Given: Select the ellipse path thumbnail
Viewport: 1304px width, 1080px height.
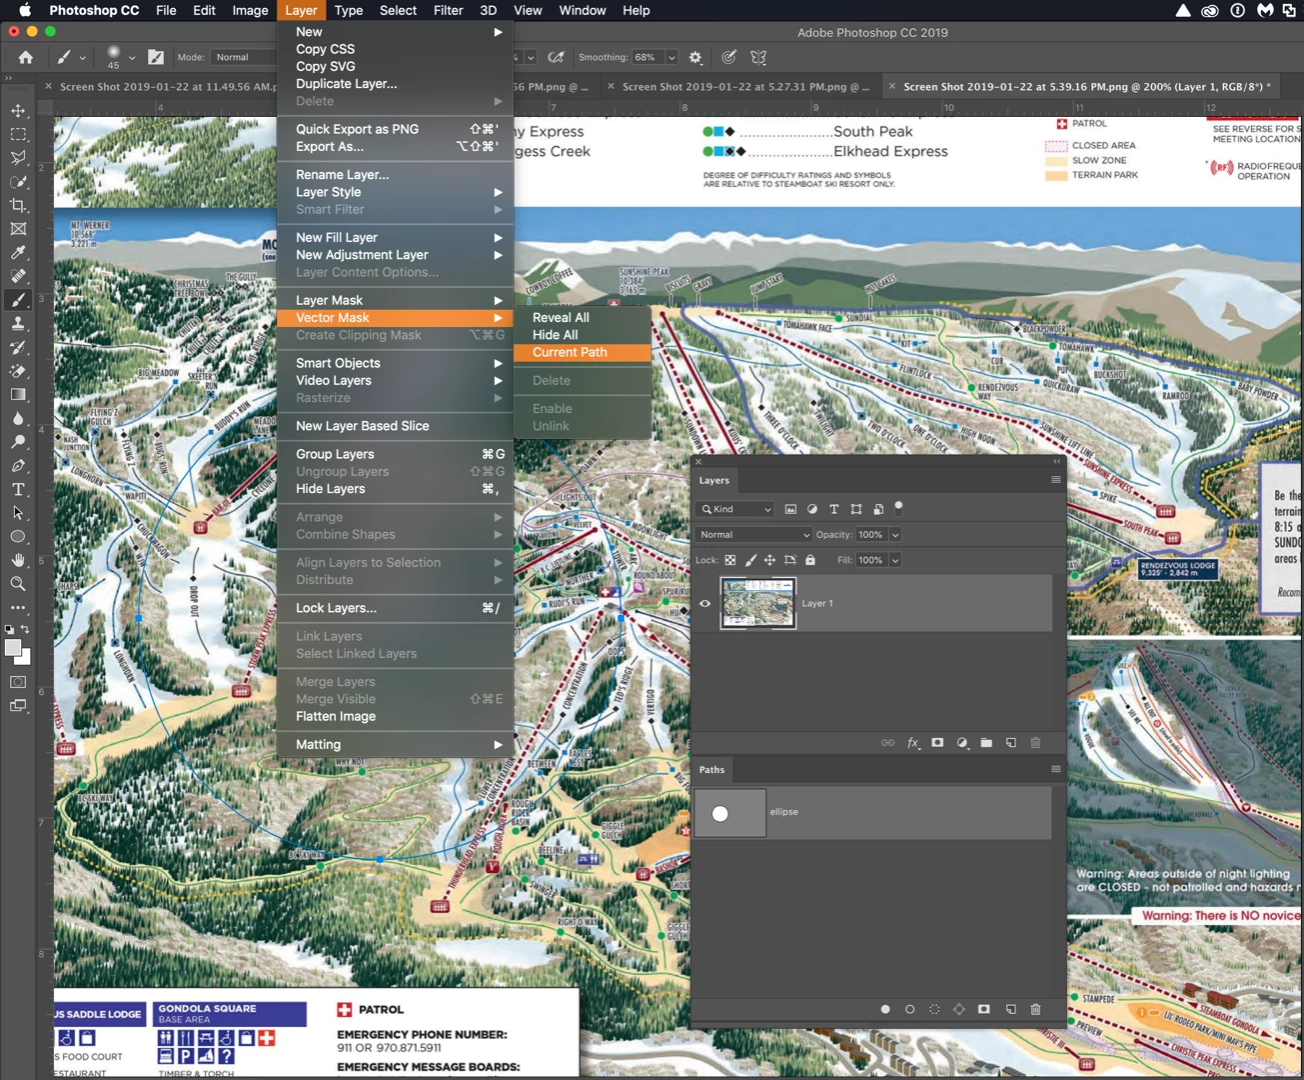Looking at the screenshot, I should pos(730,813).
